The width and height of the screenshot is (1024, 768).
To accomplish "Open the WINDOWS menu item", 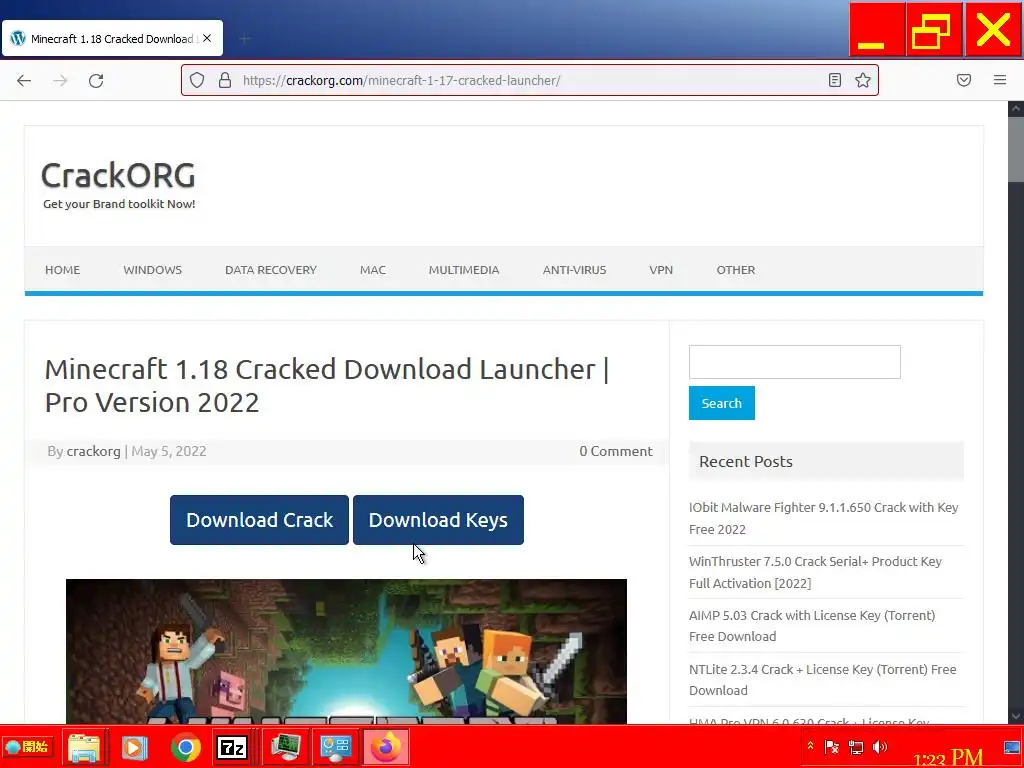I will coord(153,270).
